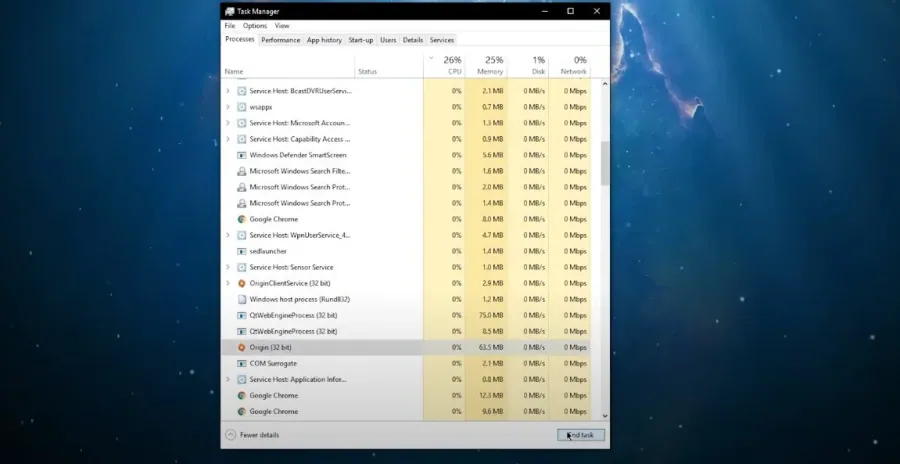Image resolution: width=900 pixels, height=464 pixels.
Task: Click the Service Host: Sensor Service icon
Action: (x=242, y=267)
